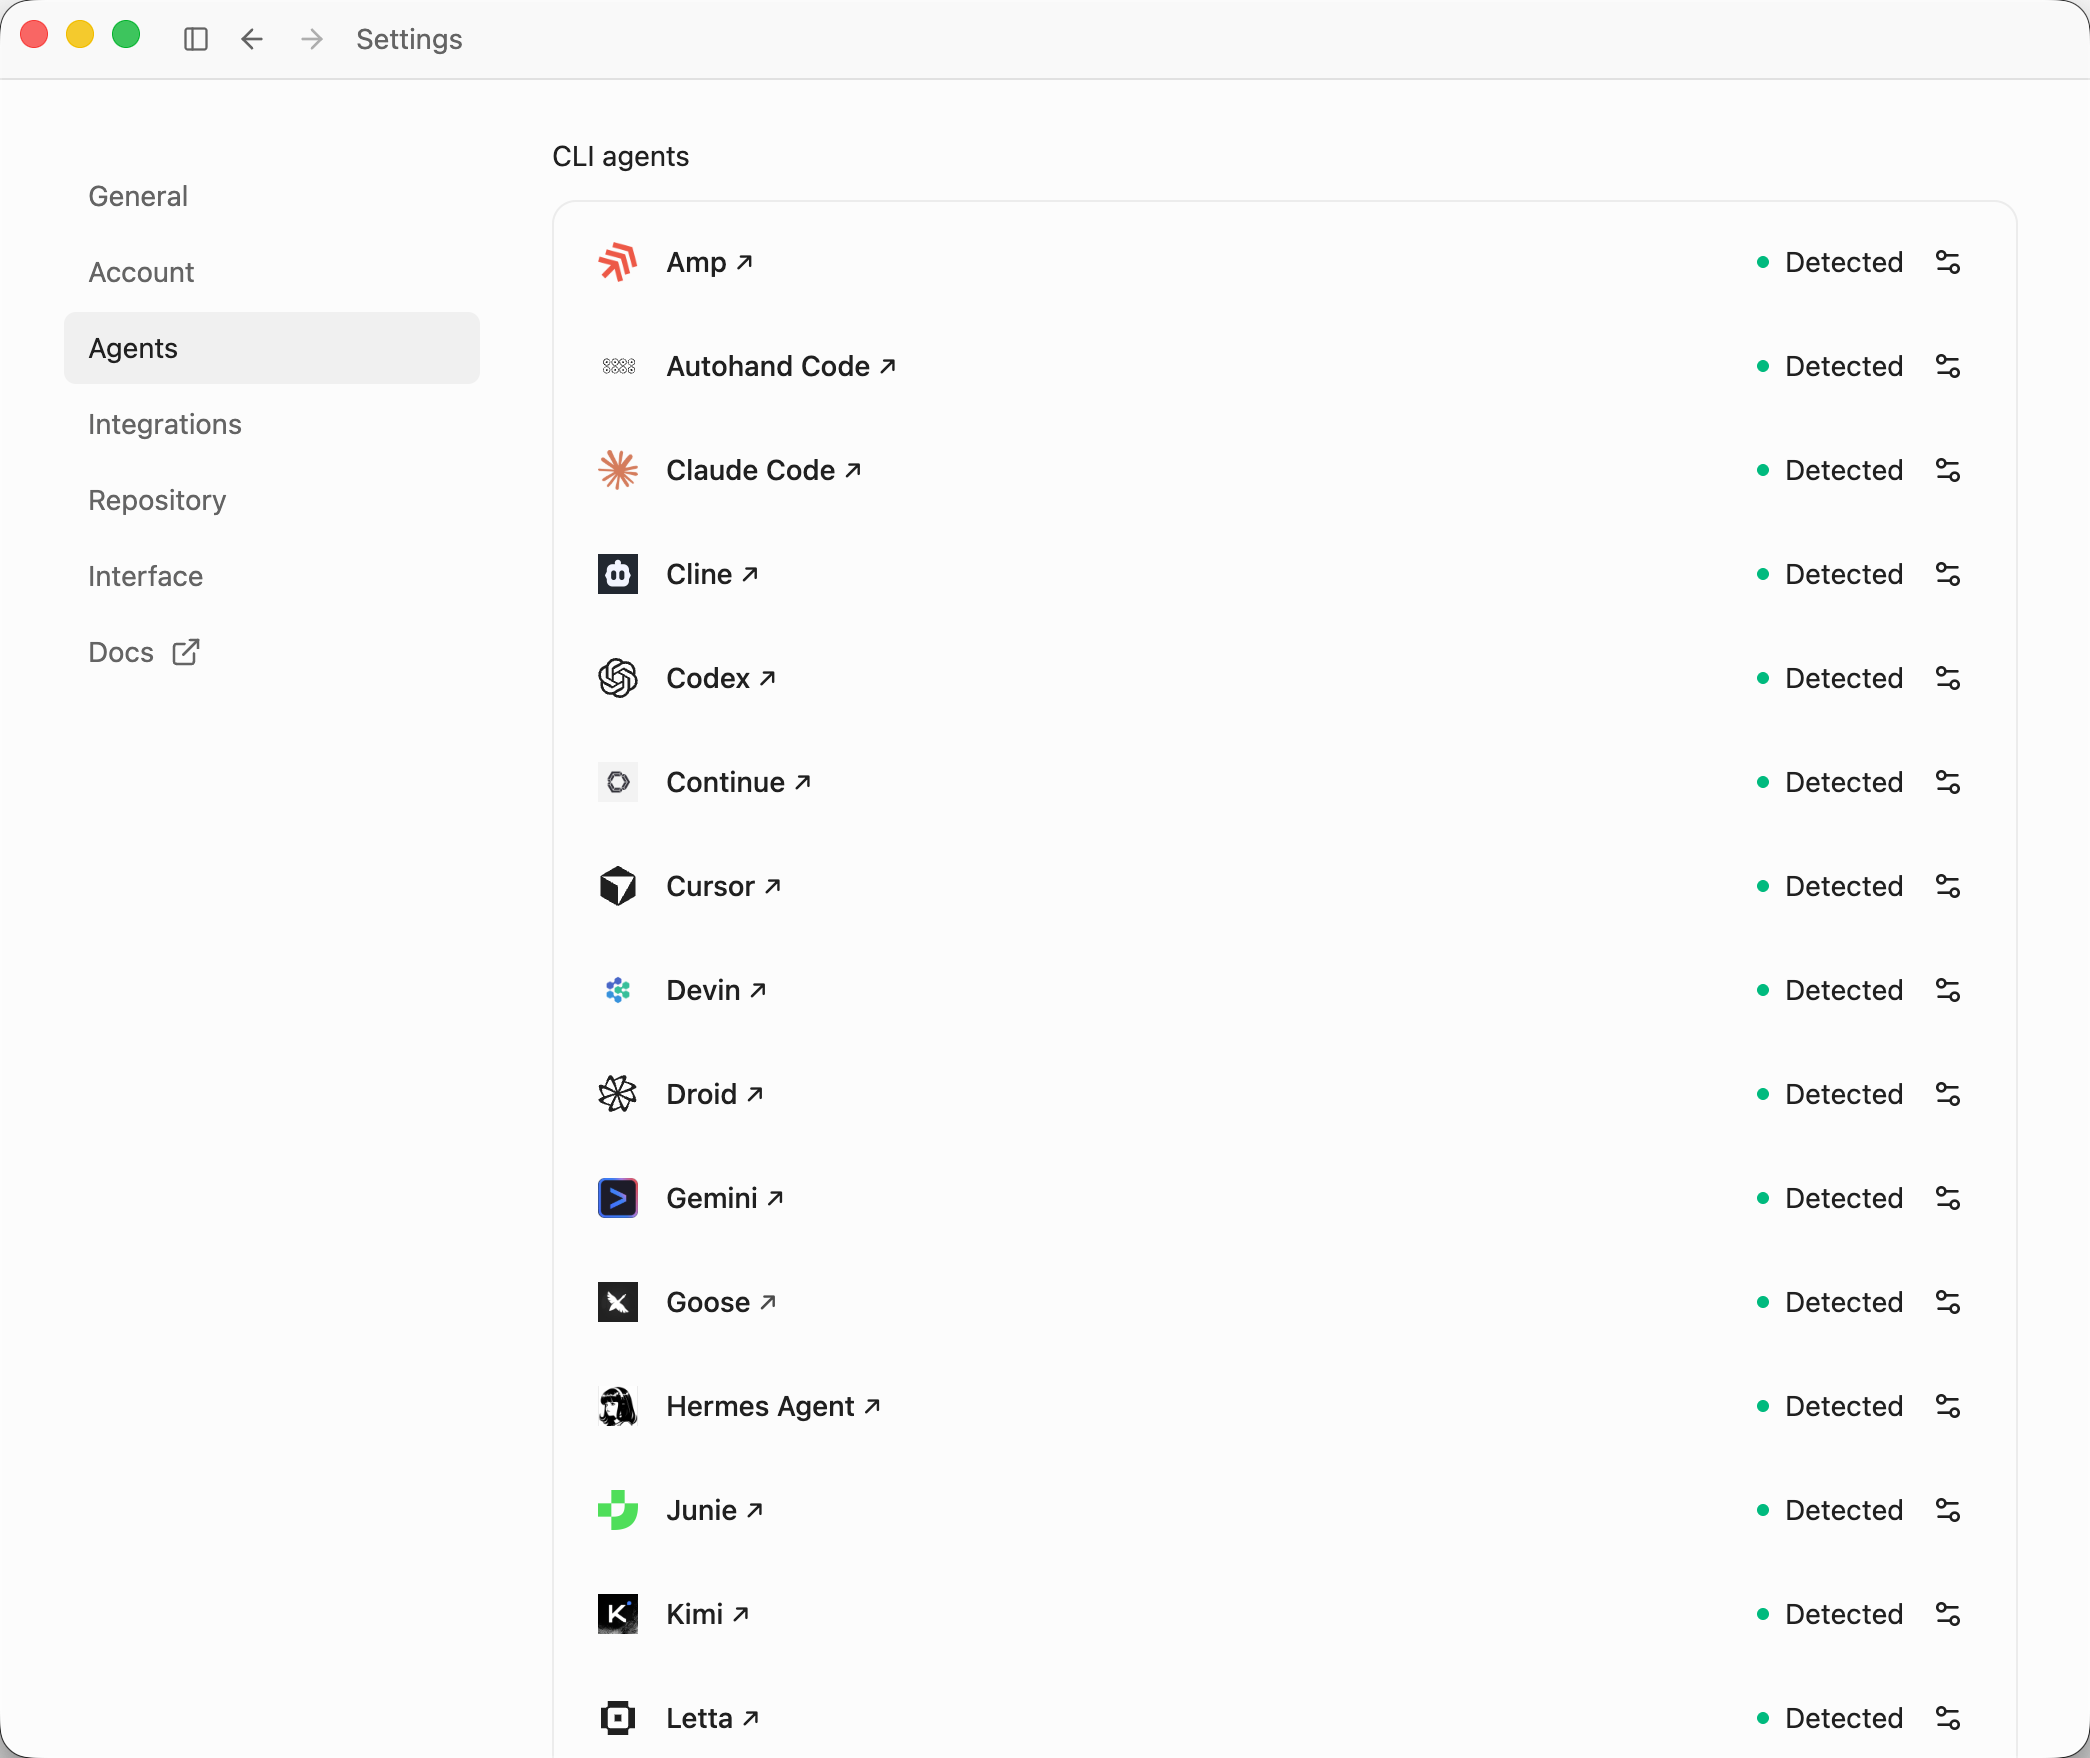Screen dimensions: 2090x1758
Task: Click the Detected status for Claude Code
Action: pyautogui.click(x=1830, y=470)
